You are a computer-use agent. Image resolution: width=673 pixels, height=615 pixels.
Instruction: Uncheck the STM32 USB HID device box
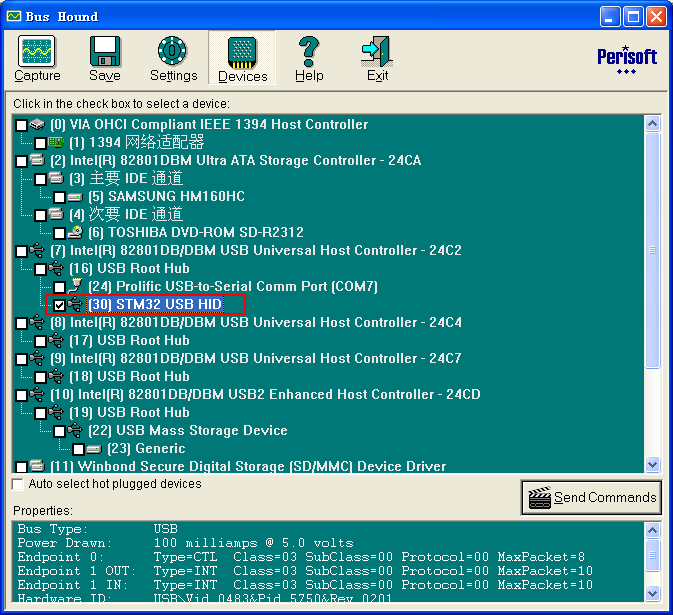59,305
